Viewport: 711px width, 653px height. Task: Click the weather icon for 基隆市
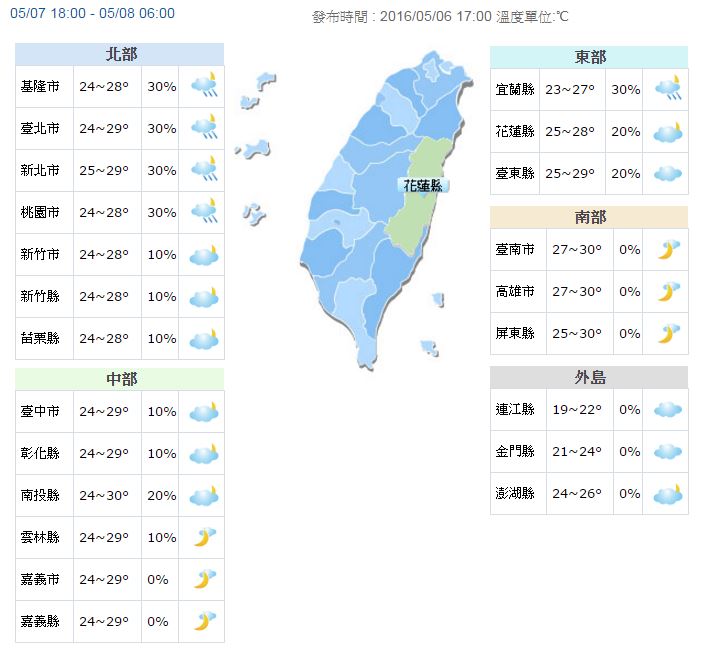204,87
